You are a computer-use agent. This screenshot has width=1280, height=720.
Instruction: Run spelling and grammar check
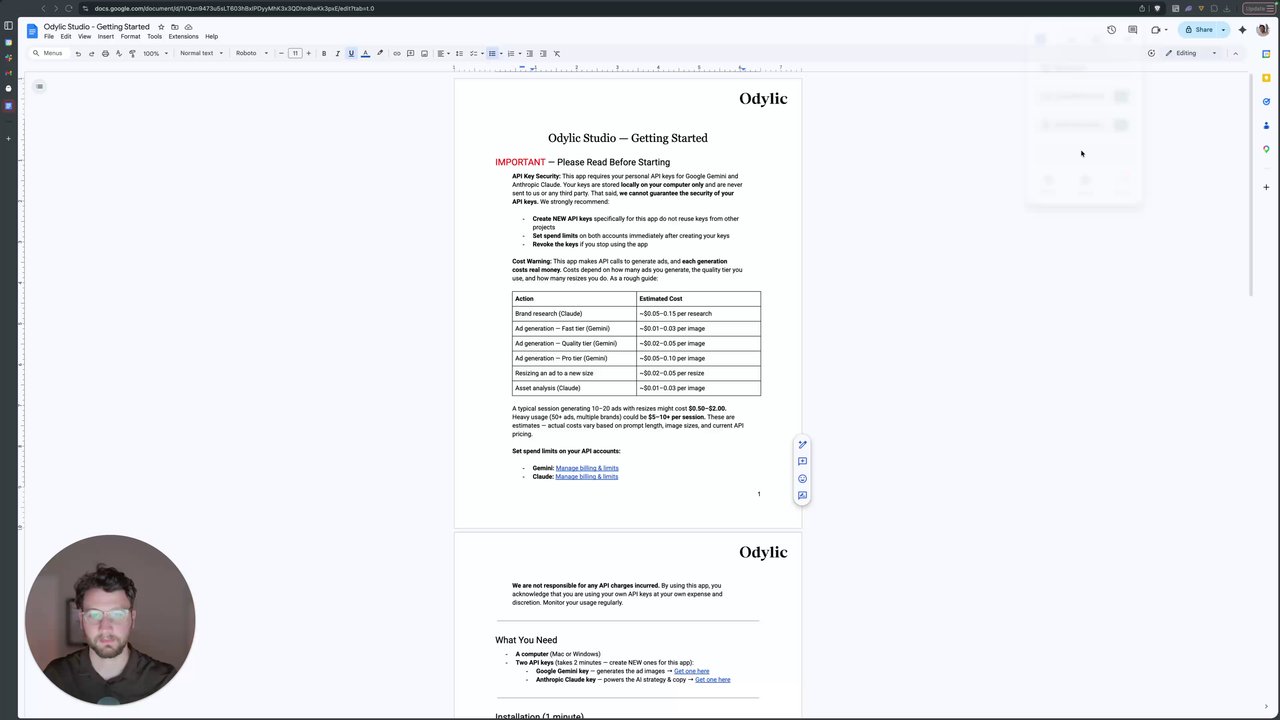coord(118,53)
